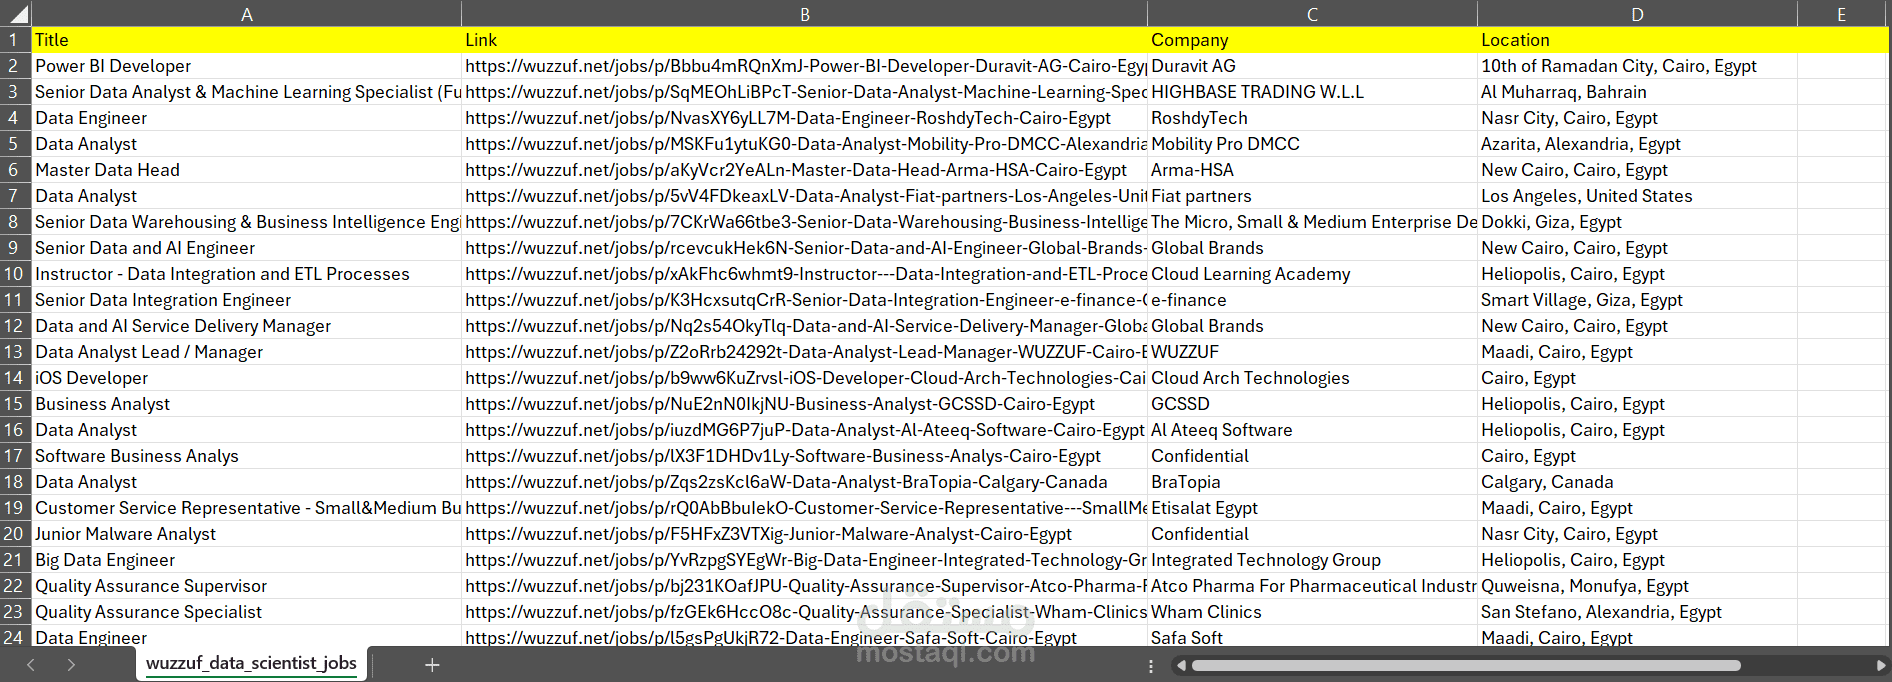Open the Data-Engineer-RoshdyTech wuzzuf link

coord(805,118)
